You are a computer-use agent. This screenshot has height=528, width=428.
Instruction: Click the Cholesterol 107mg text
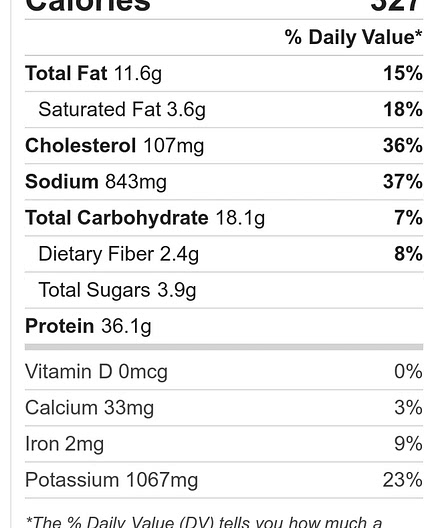pos(114,146)
